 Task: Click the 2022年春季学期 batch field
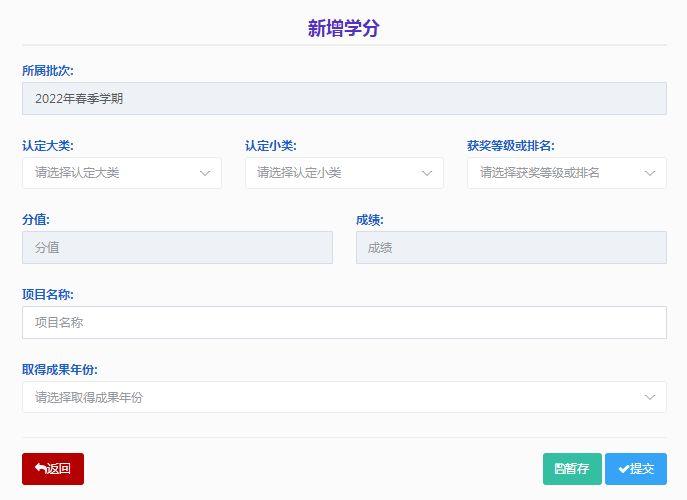pos(344,98)
